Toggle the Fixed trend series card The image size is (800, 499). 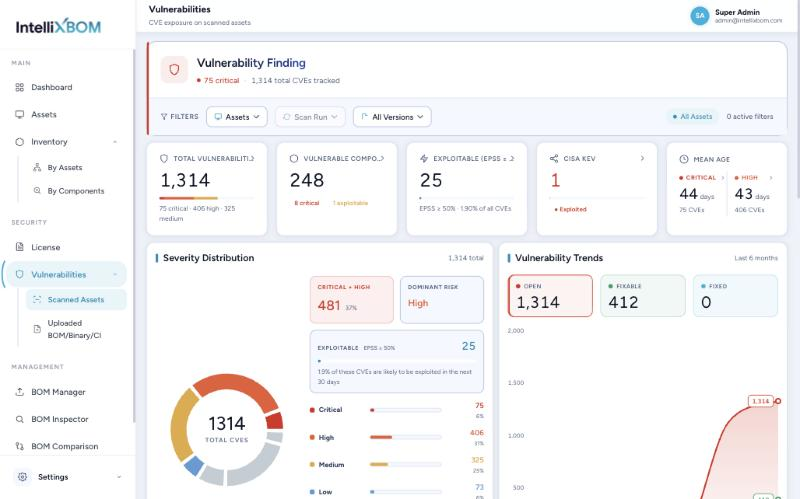736,296
